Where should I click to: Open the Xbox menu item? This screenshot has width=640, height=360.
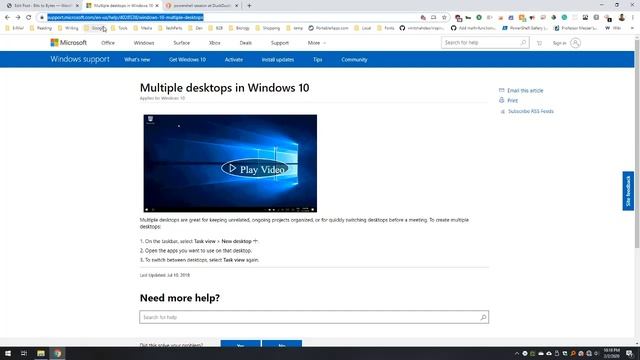(214, 43)
